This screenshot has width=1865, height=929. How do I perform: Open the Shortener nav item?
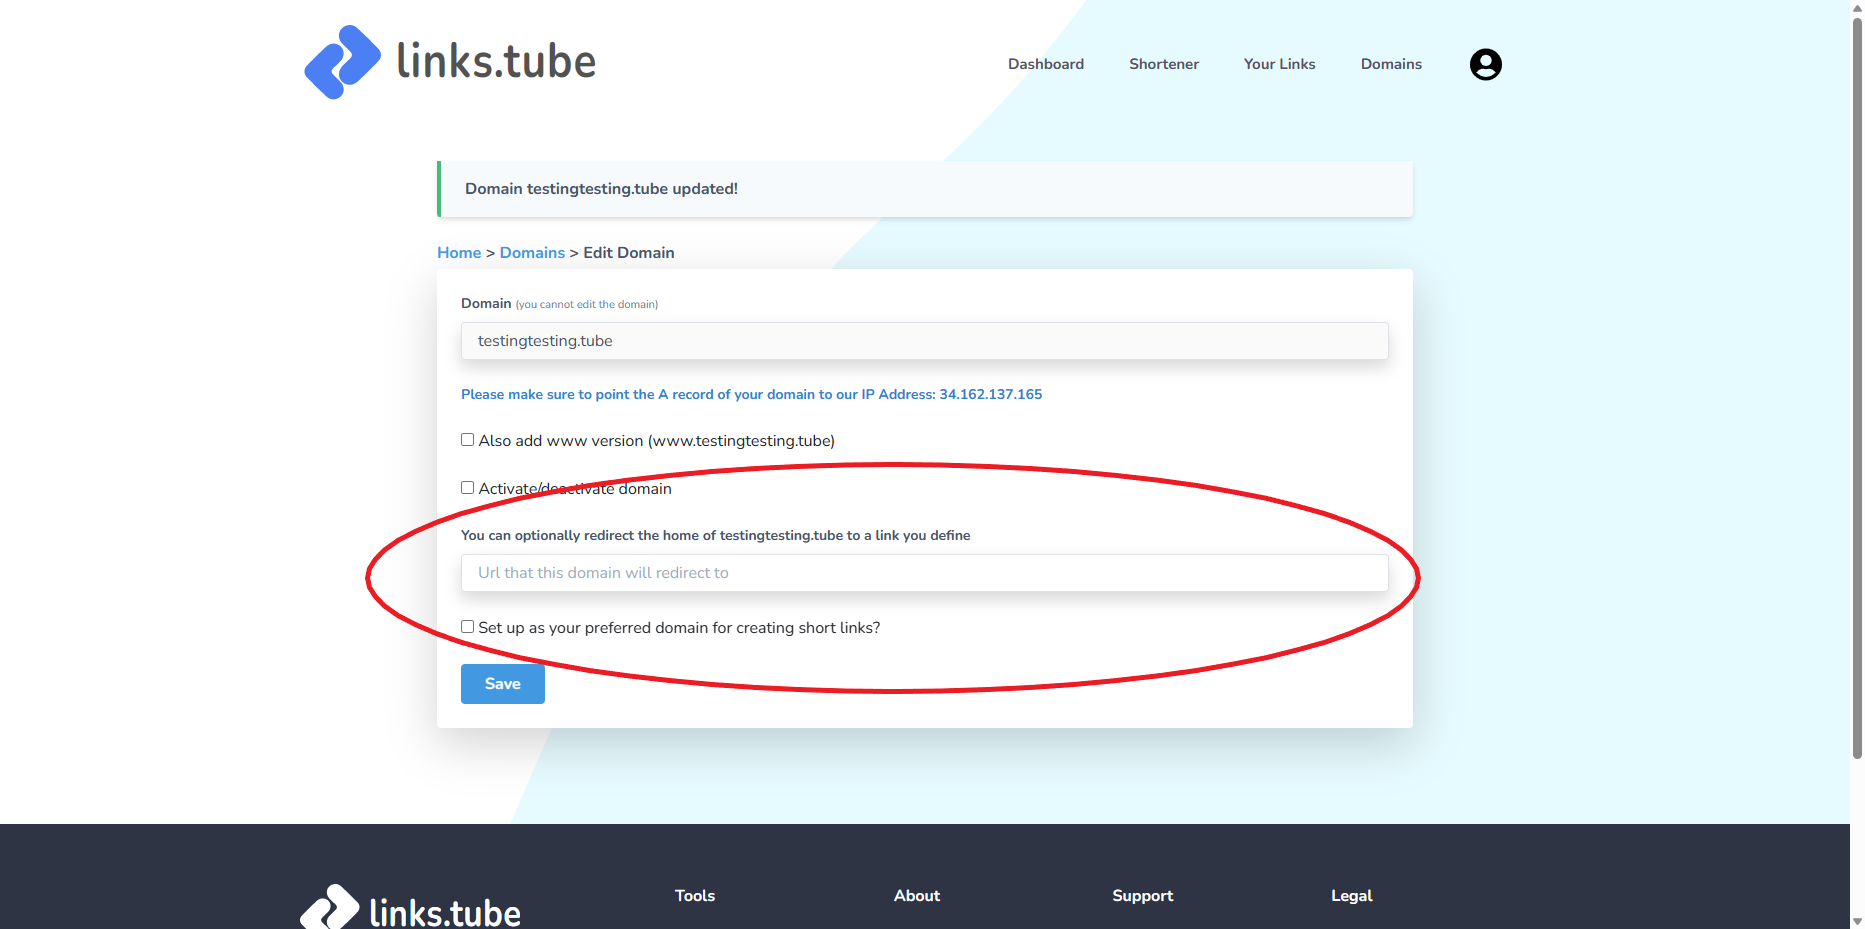(x=1163, y=64)
